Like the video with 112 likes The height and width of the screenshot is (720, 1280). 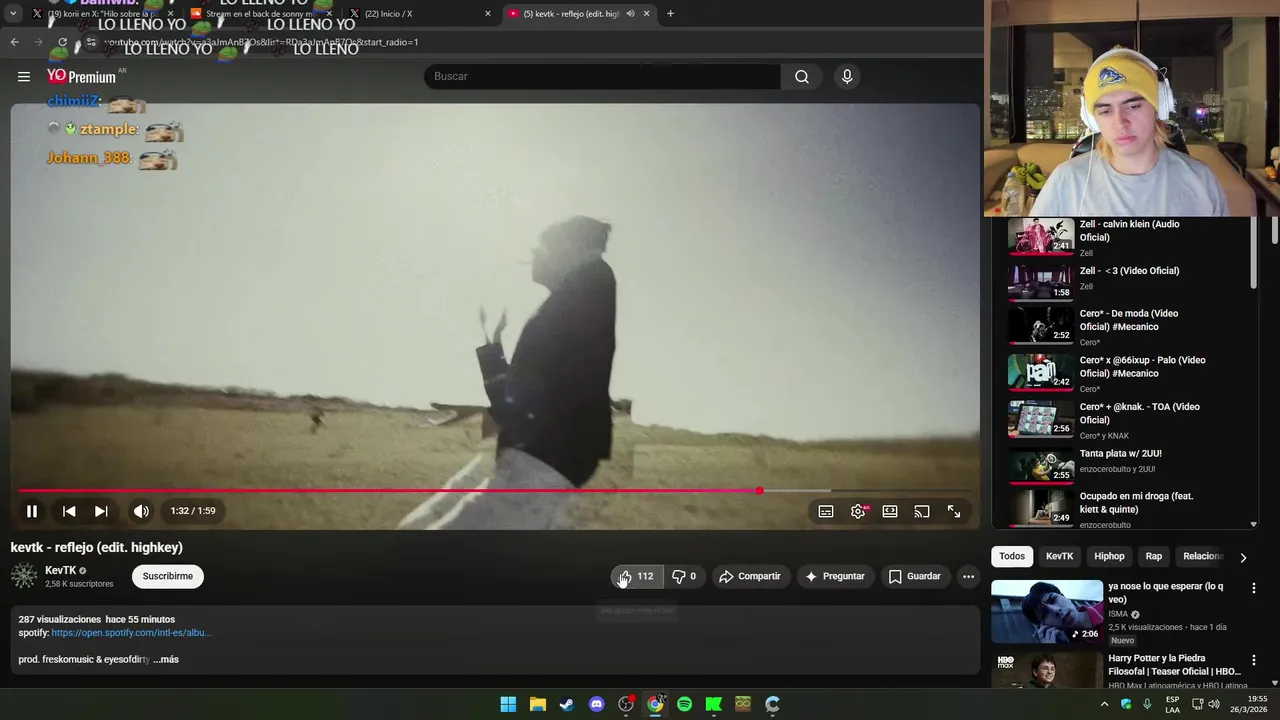tap(636, 576)
